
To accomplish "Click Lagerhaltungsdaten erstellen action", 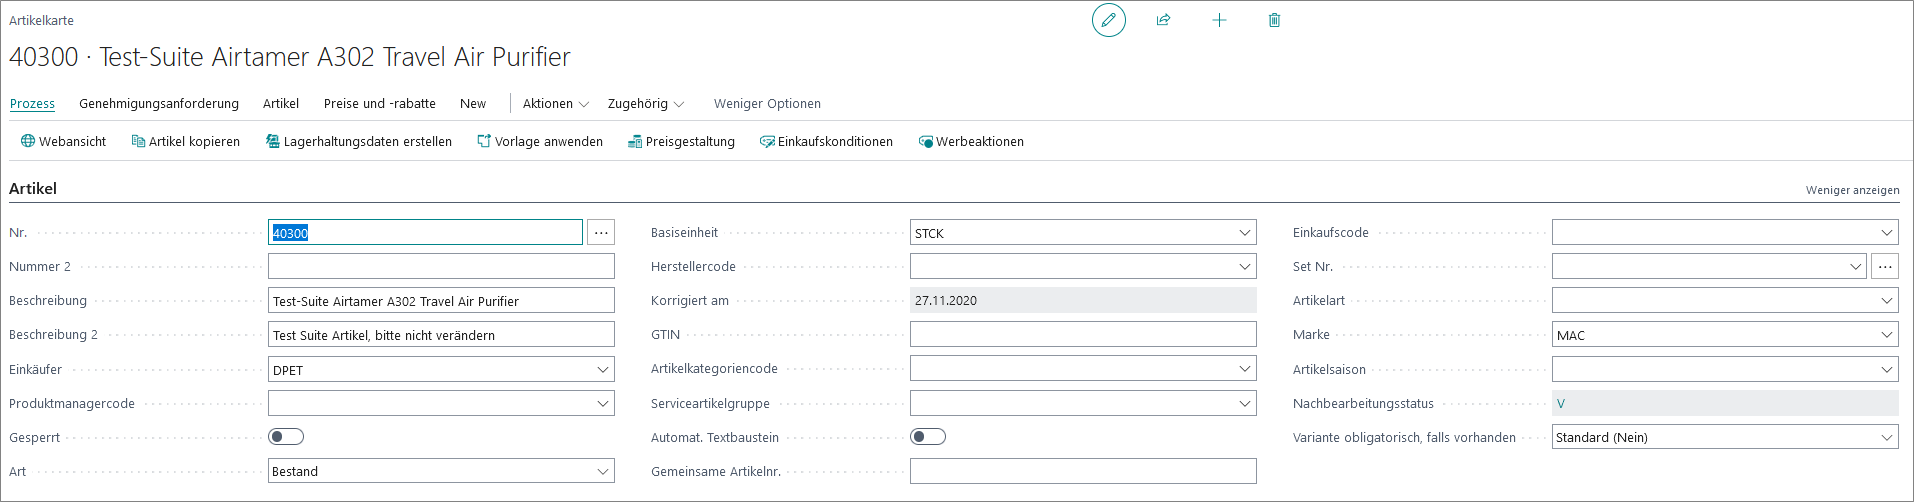I will pos(359,142).
